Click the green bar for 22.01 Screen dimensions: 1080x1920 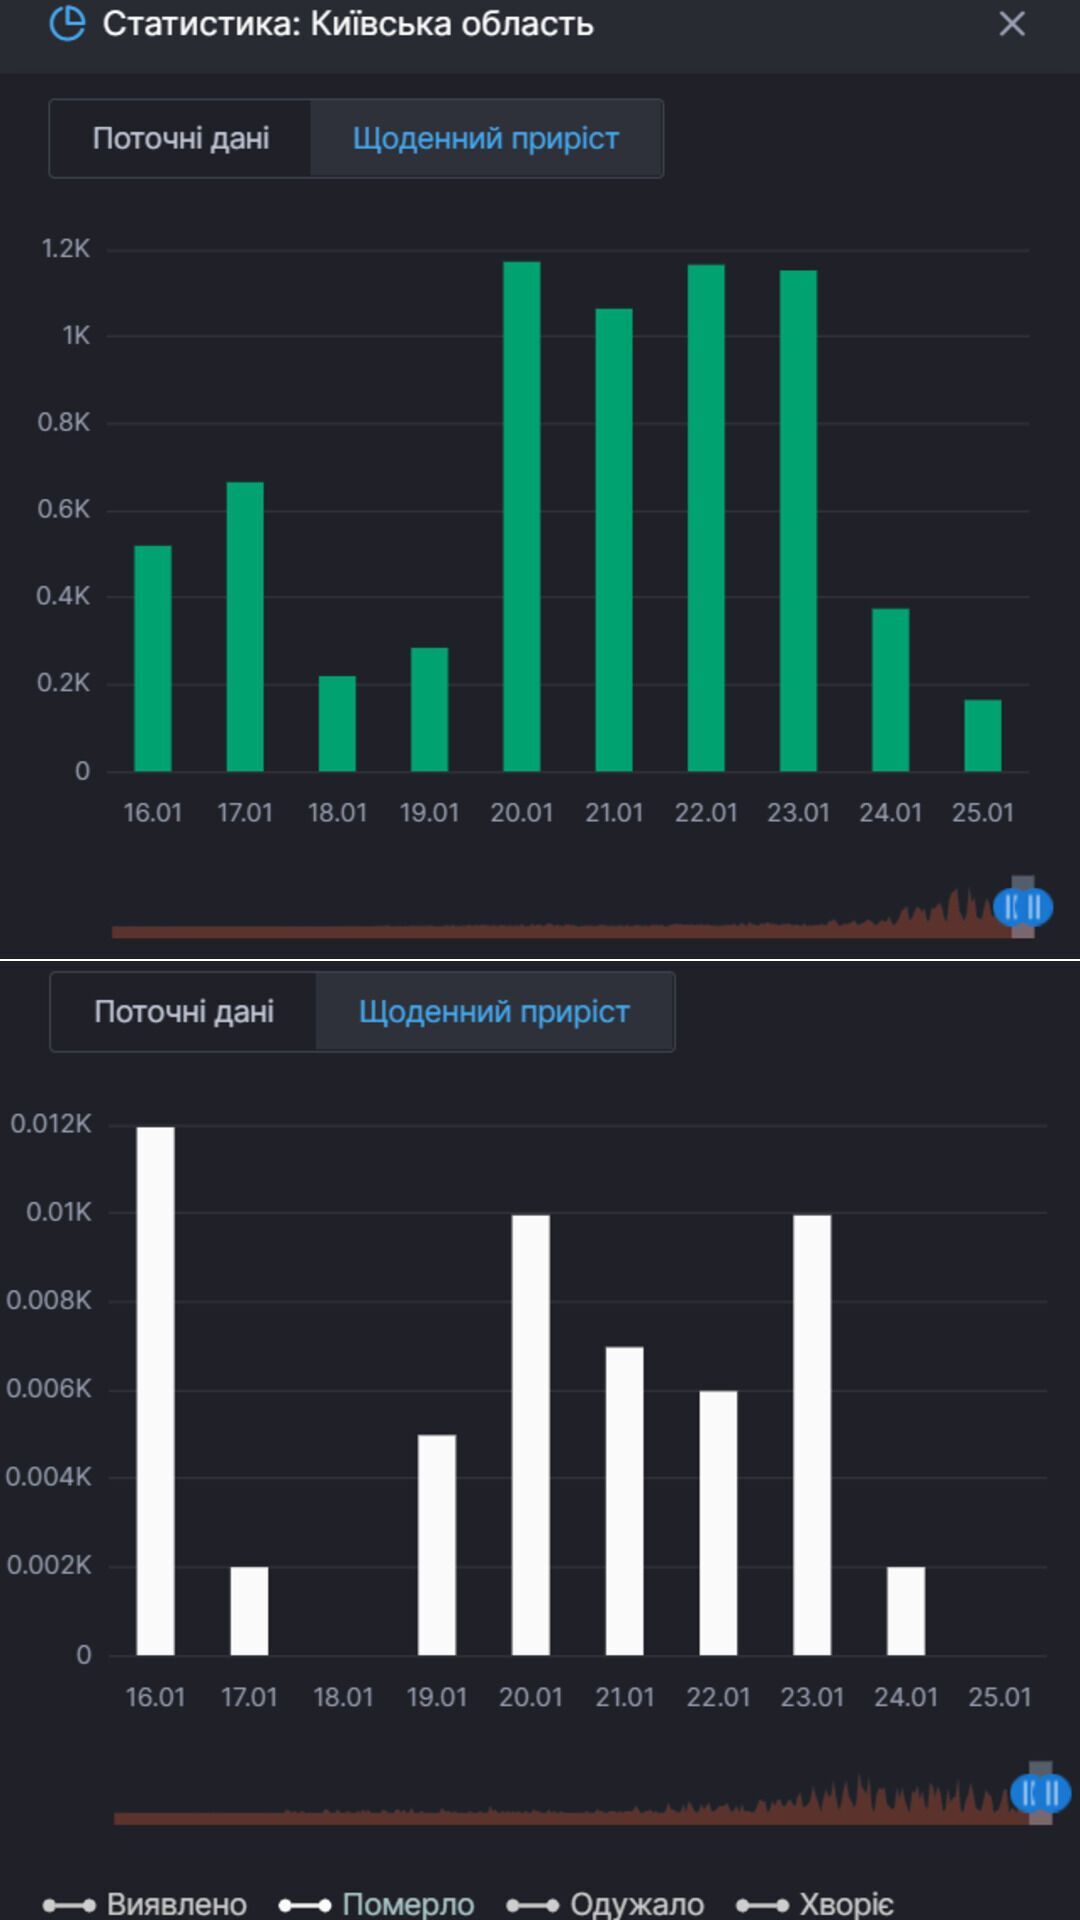(706, 518)
